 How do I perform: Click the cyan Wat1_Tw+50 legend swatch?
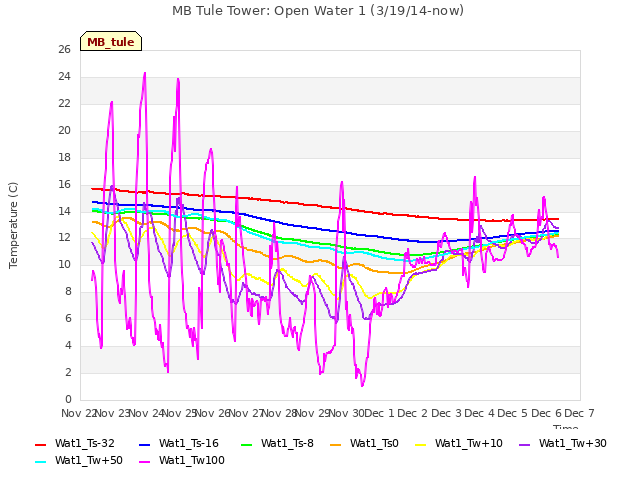point(41,462)
